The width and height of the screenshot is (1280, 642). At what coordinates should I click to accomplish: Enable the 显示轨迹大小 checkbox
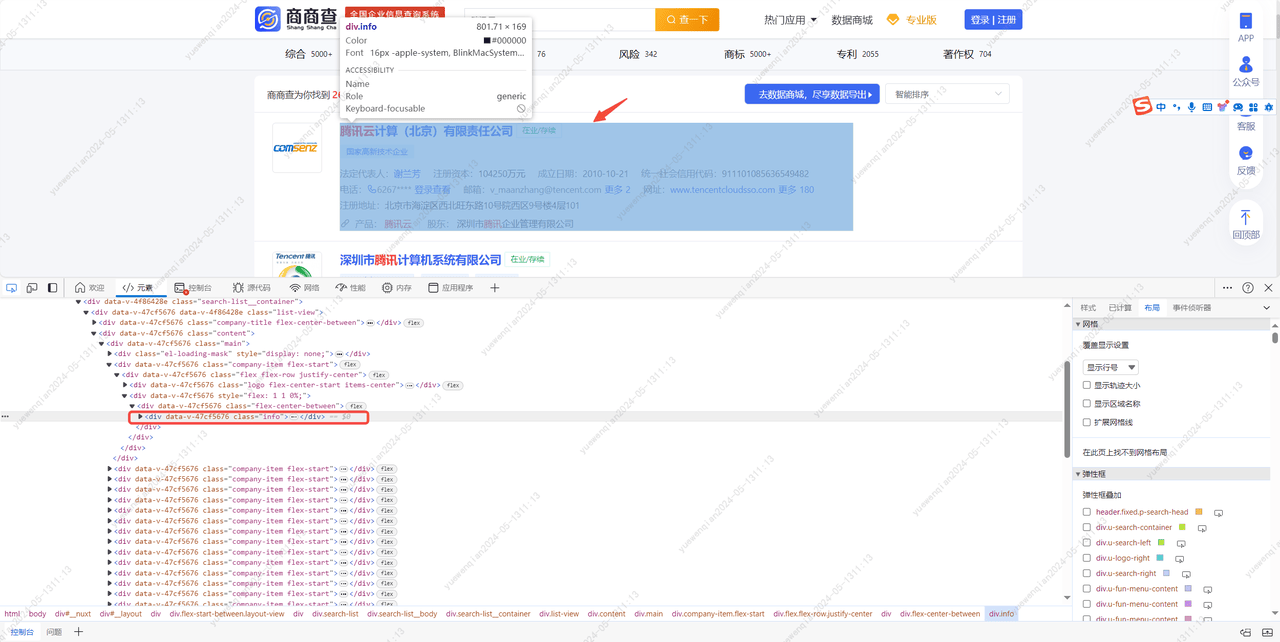[x=1088, y=385]
